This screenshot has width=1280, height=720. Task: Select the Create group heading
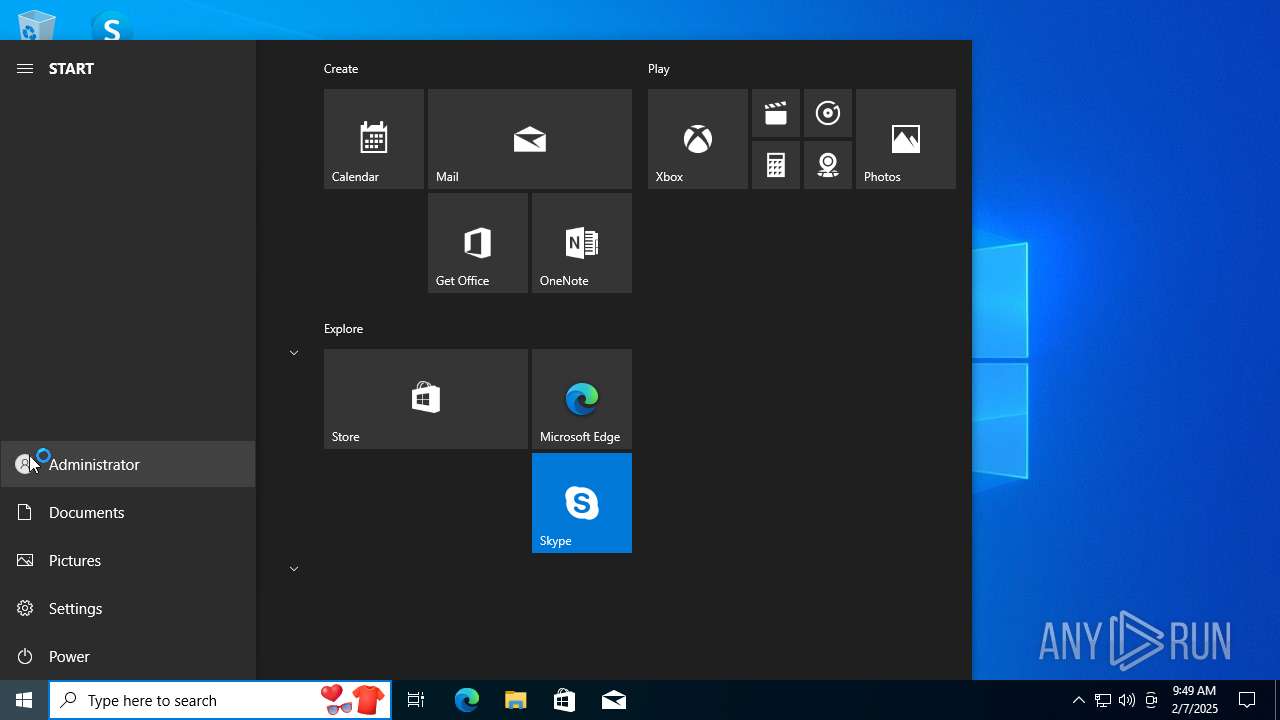click(x=341, y=68)
